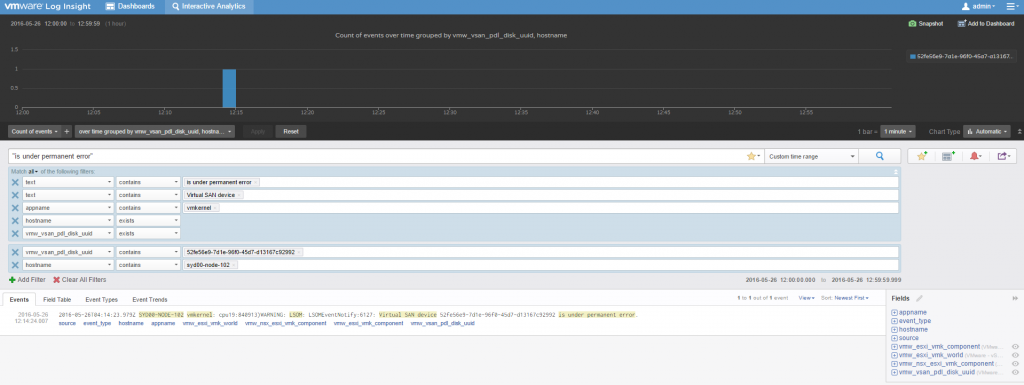Expand the appname field
This screenshot has width=1024, height=385.
click(894, 313)
